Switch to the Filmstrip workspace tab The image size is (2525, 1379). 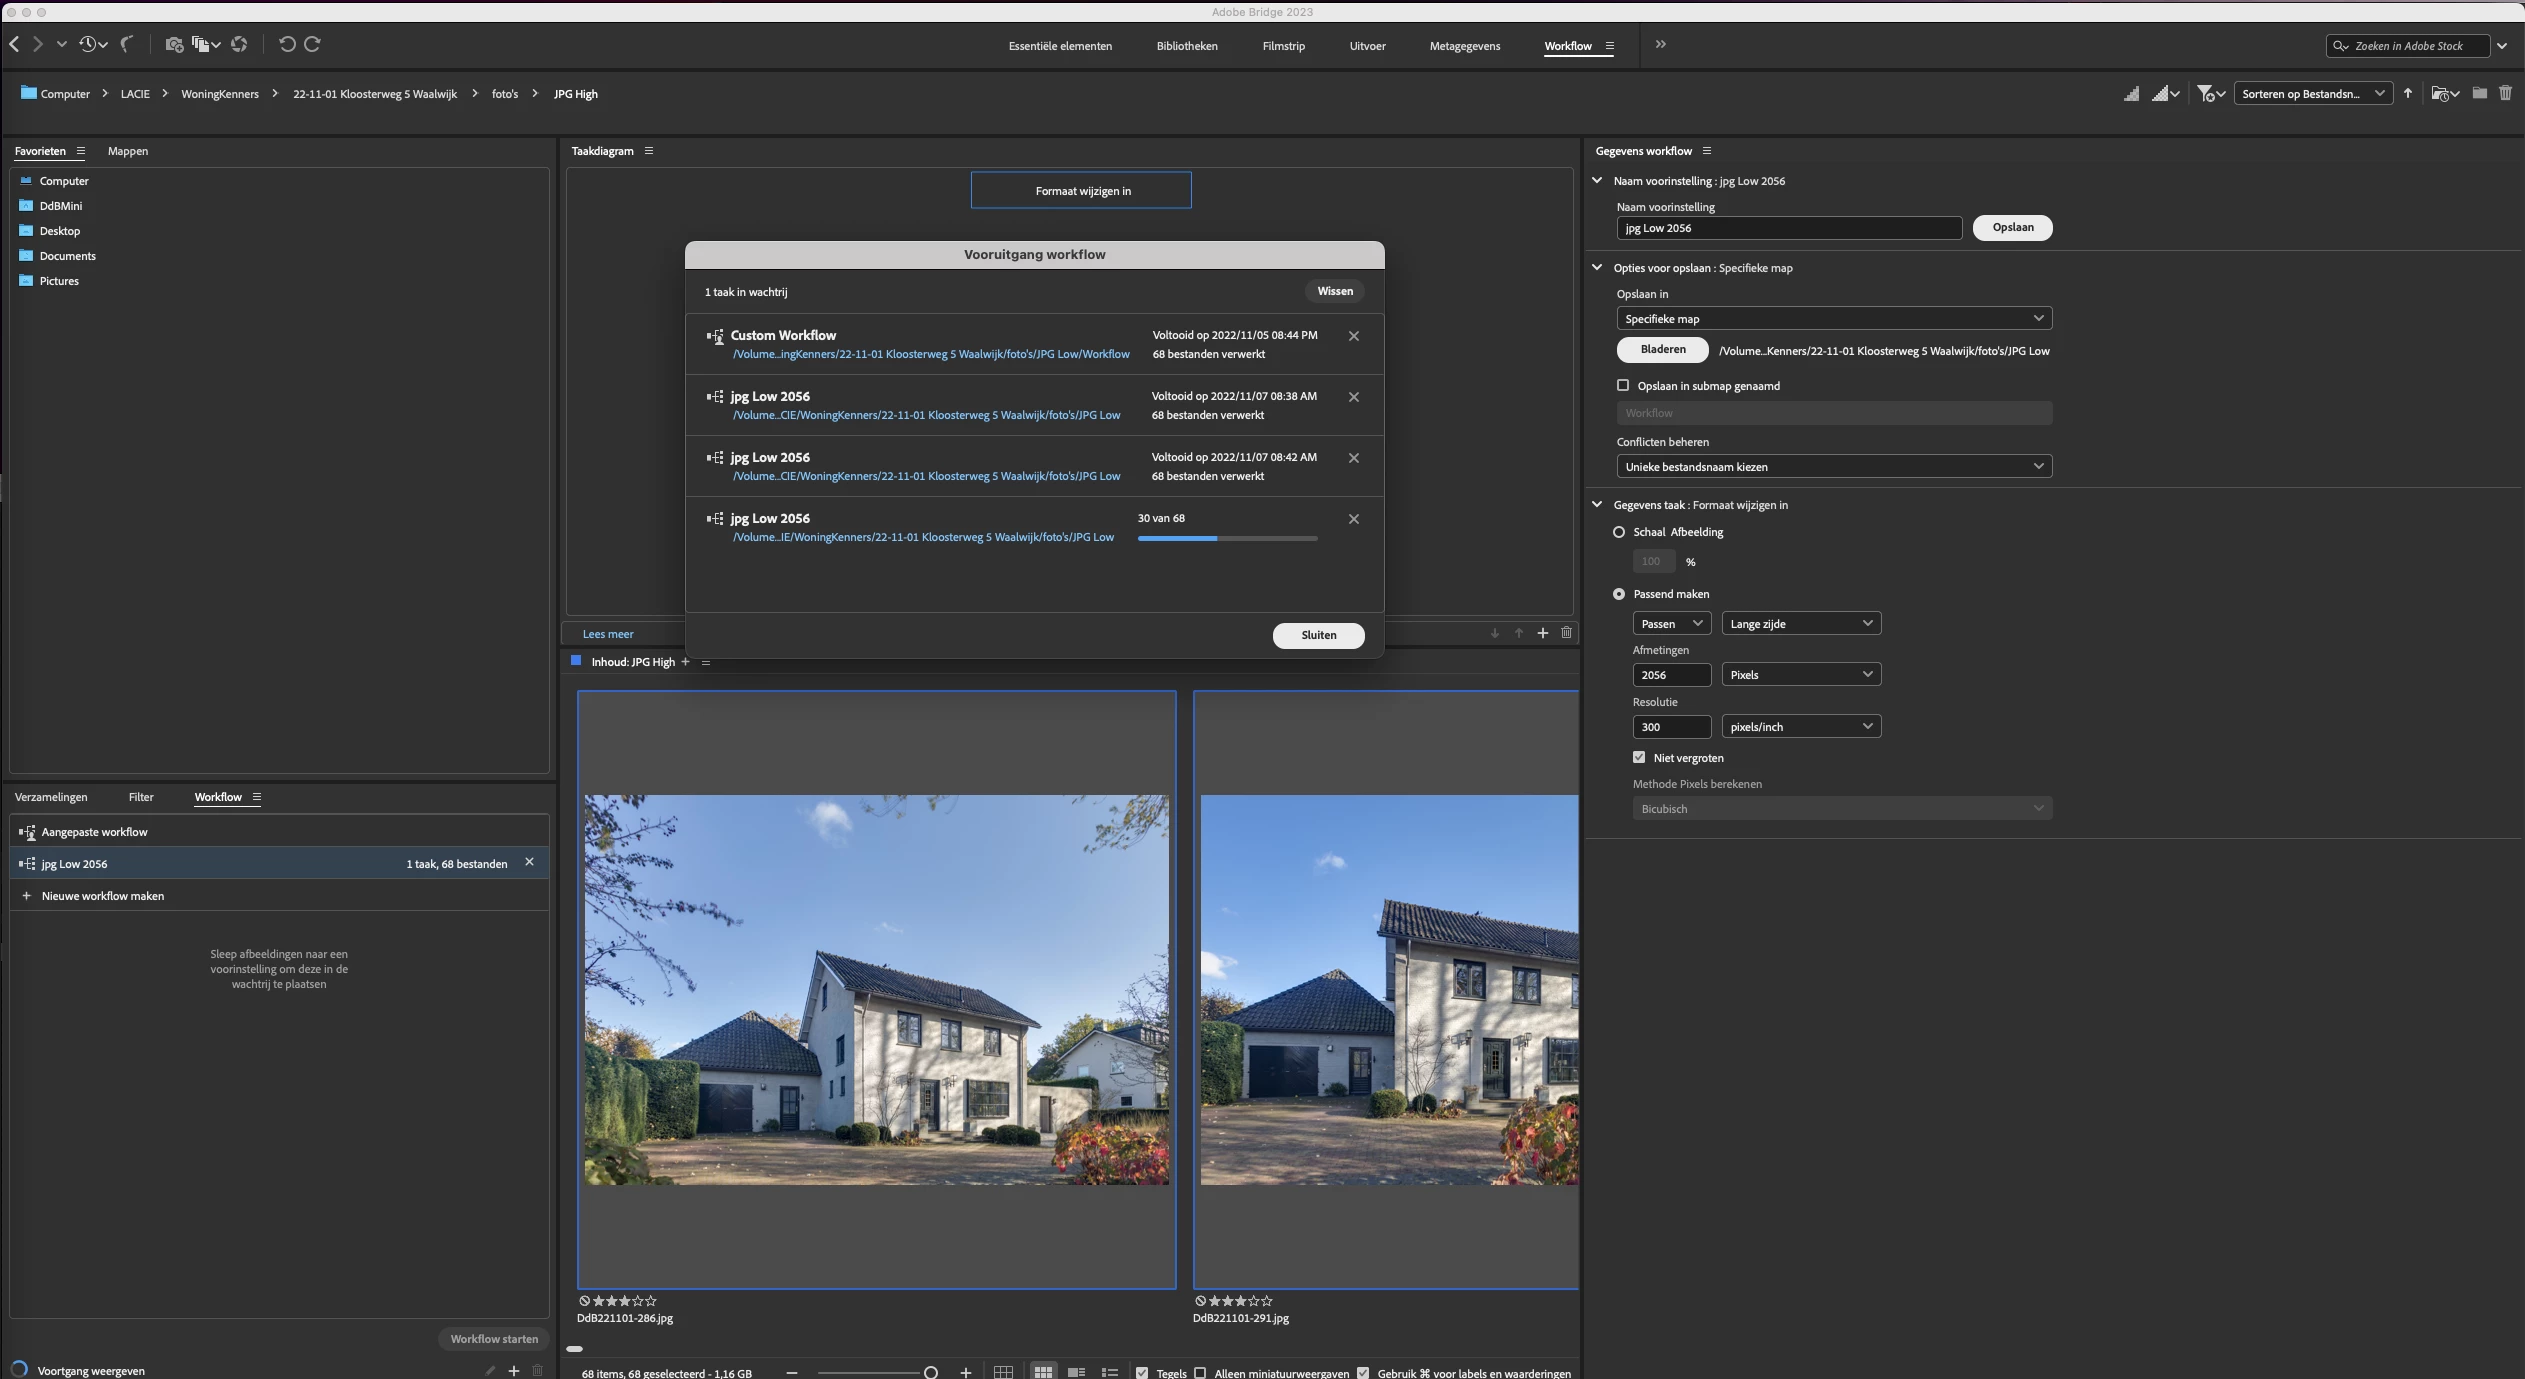pyautogui.click(x=1283, y=46)
